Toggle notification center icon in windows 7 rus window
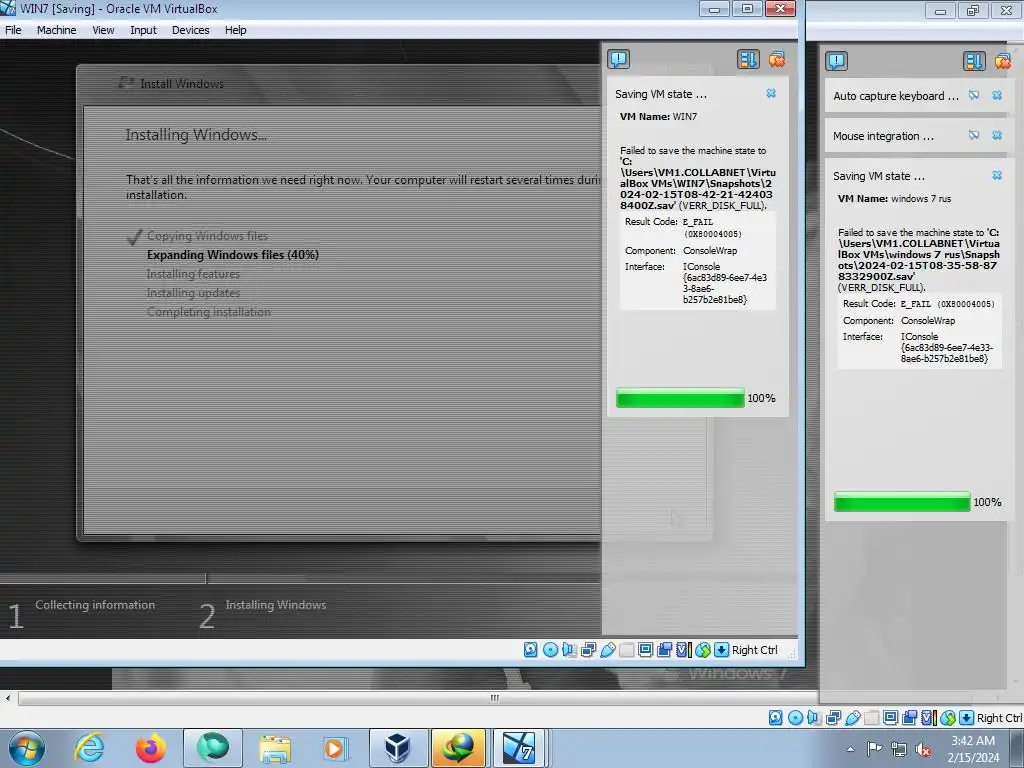Image resolution: width=1024 pixels, height=768 pixels. [837, 61]
